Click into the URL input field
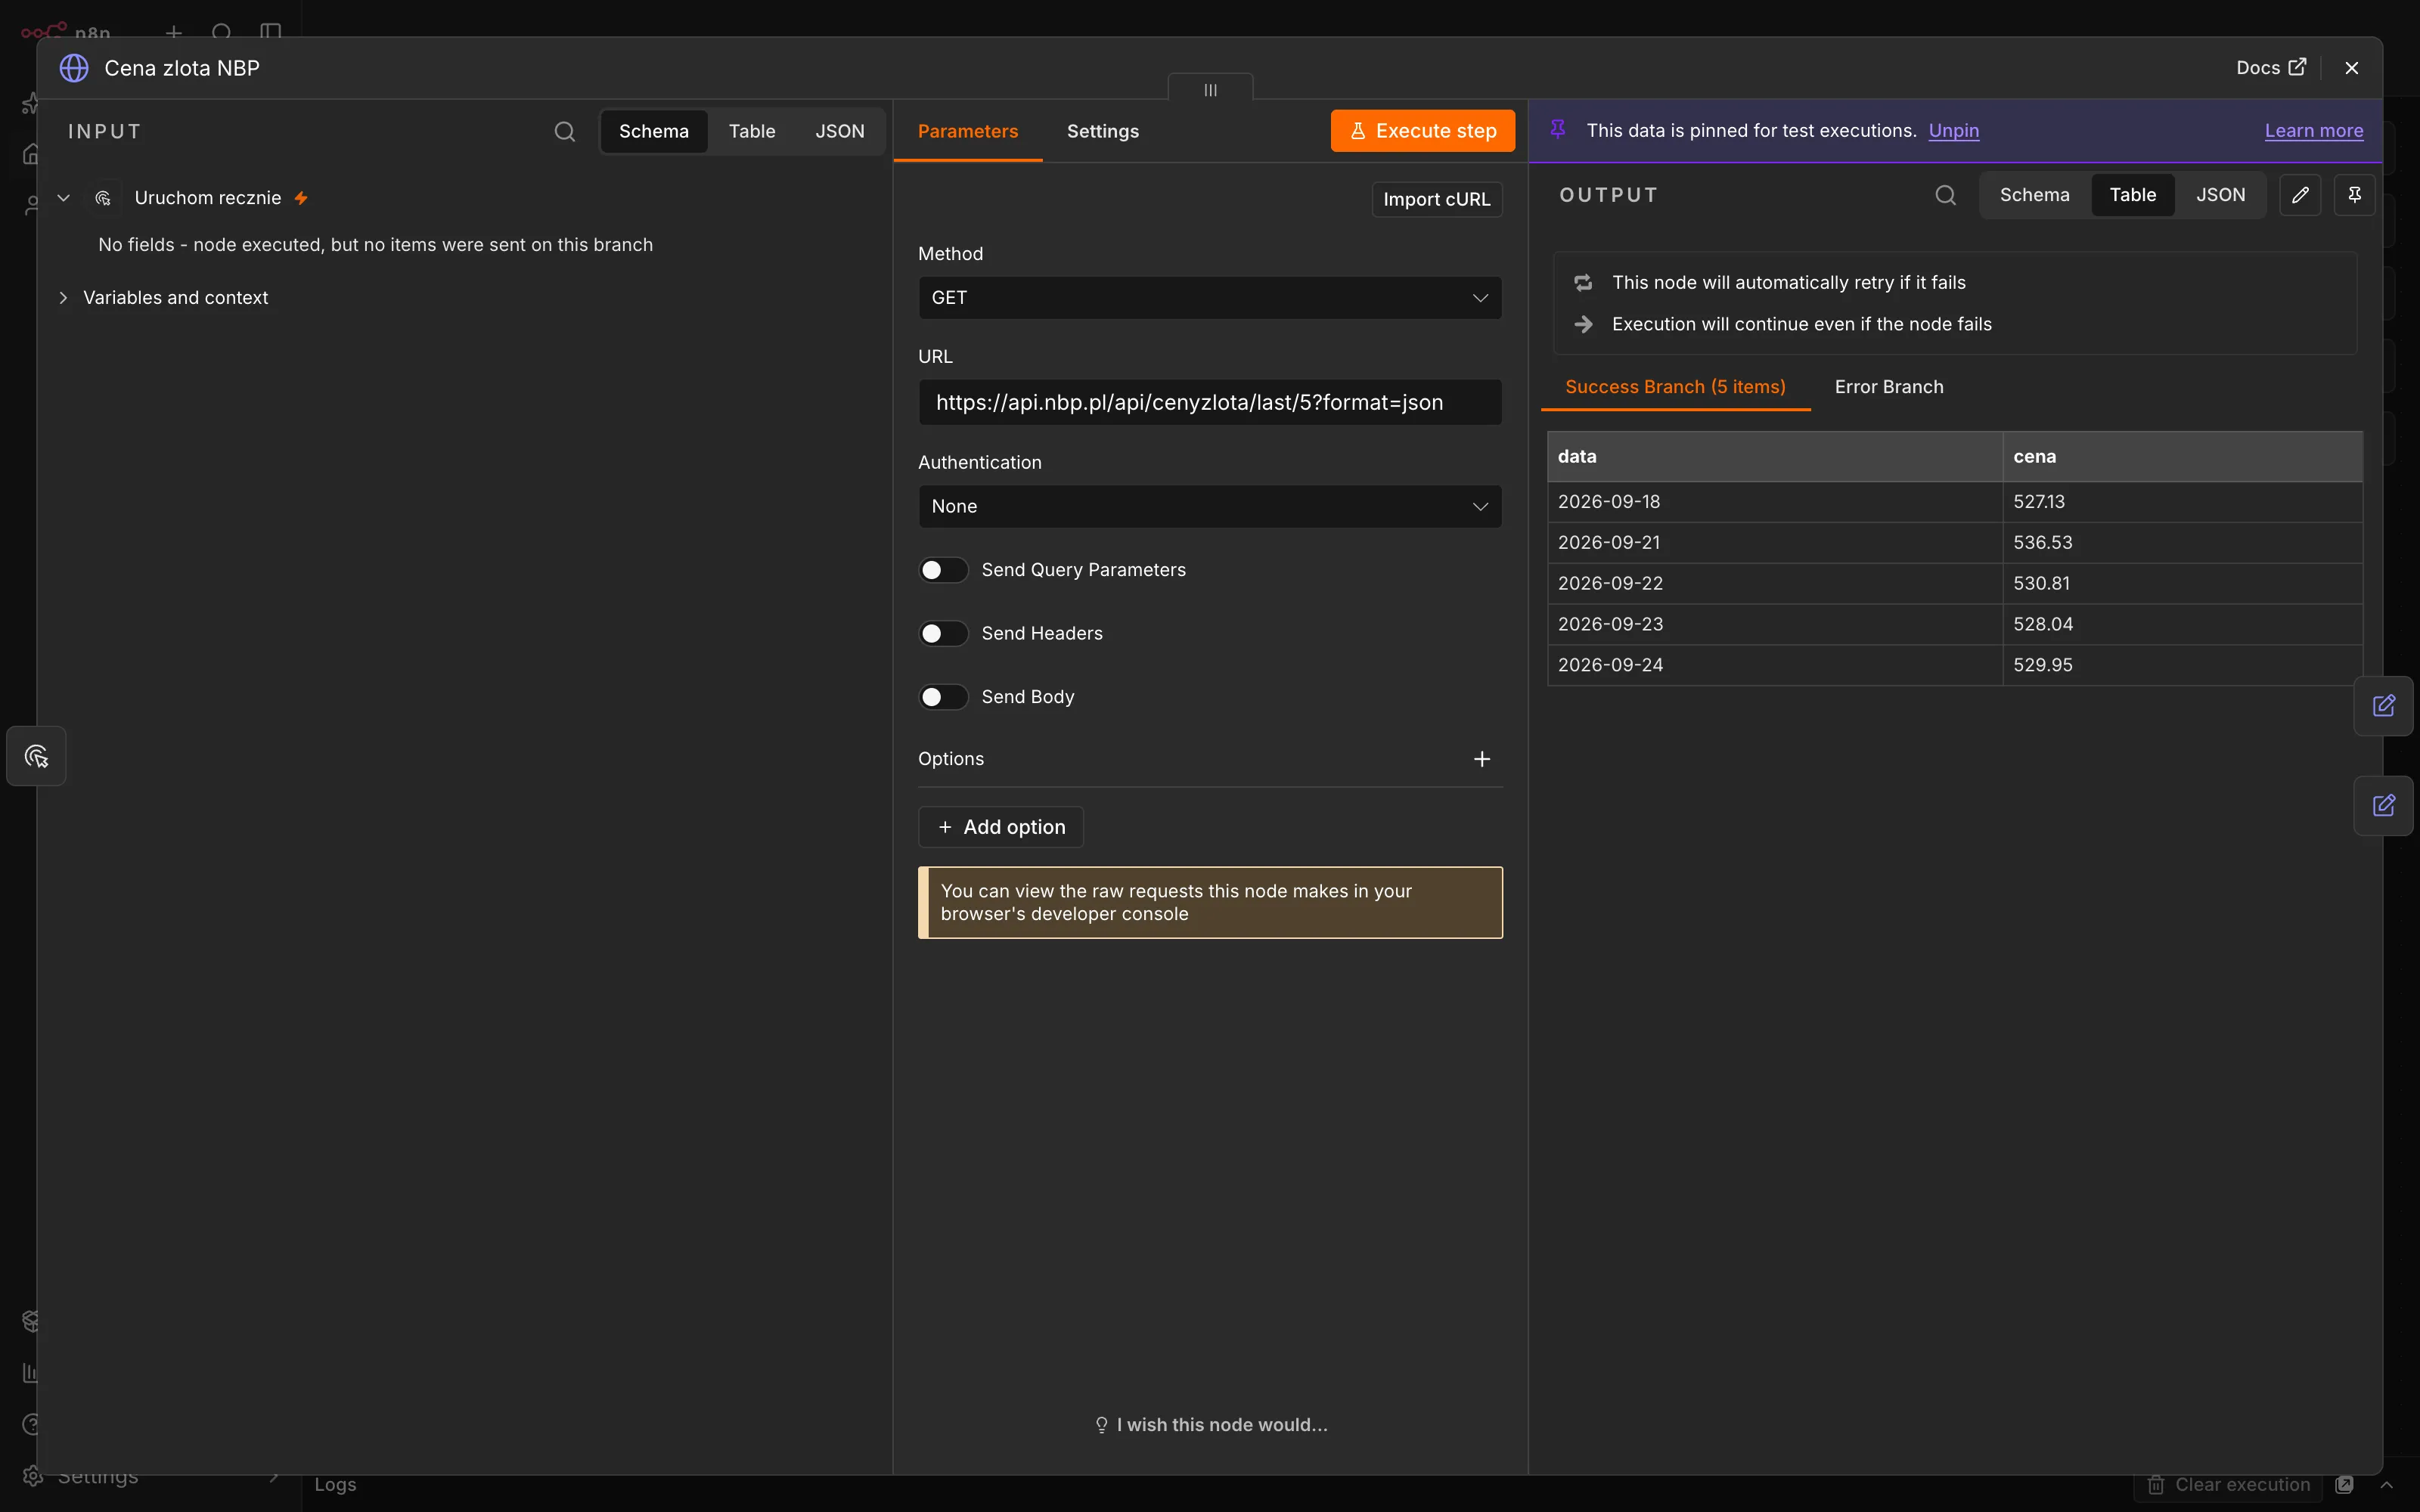 pyautogui.click(x=1210, y=402)
